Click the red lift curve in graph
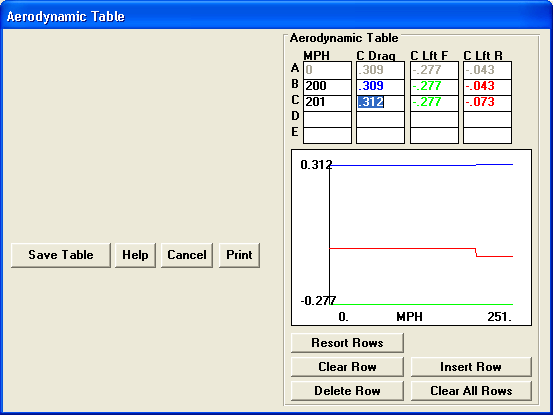The image size is (553, 415). click(402, 249)
